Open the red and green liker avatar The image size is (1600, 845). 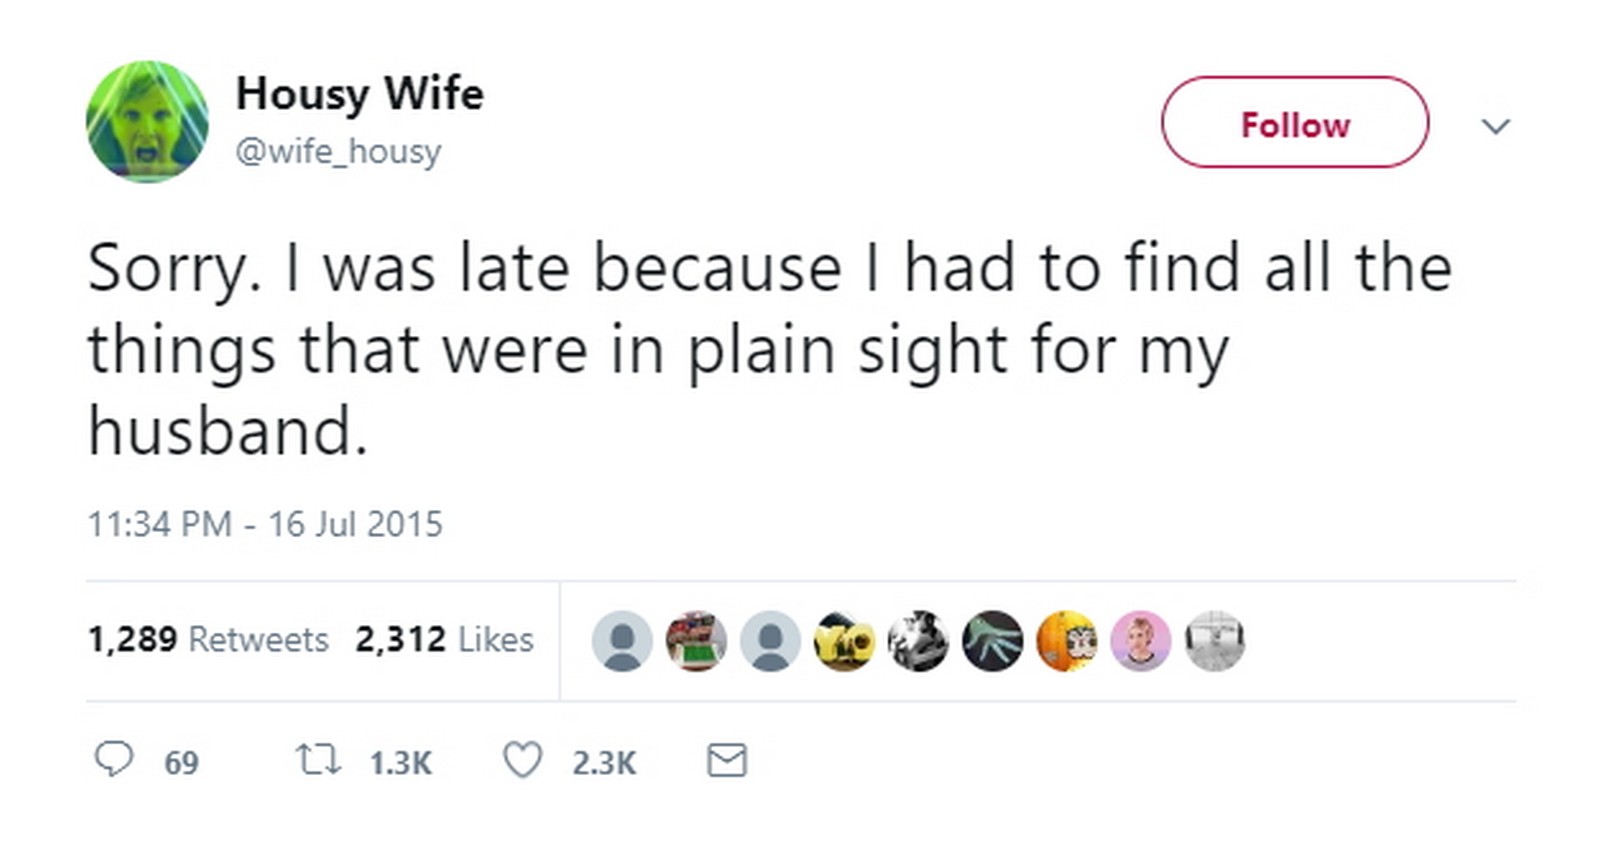pyautogui.click(x=696, y=641)
